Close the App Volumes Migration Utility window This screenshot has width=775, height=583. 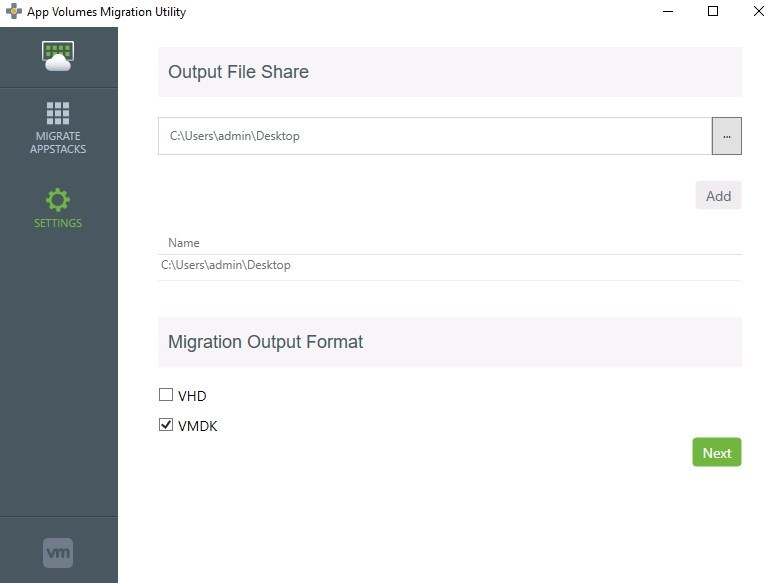pyautogui.click(x=759, y=11)
